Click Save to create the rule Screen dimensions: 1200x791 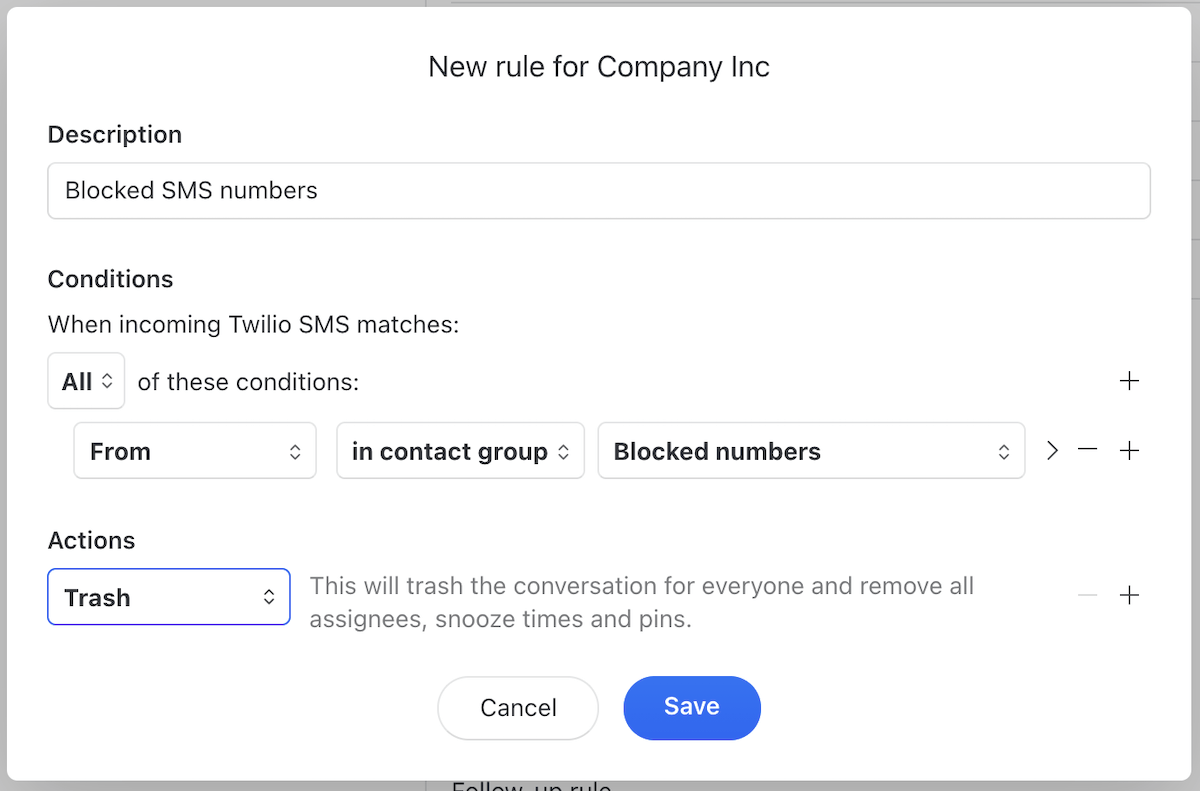point(691,707)
